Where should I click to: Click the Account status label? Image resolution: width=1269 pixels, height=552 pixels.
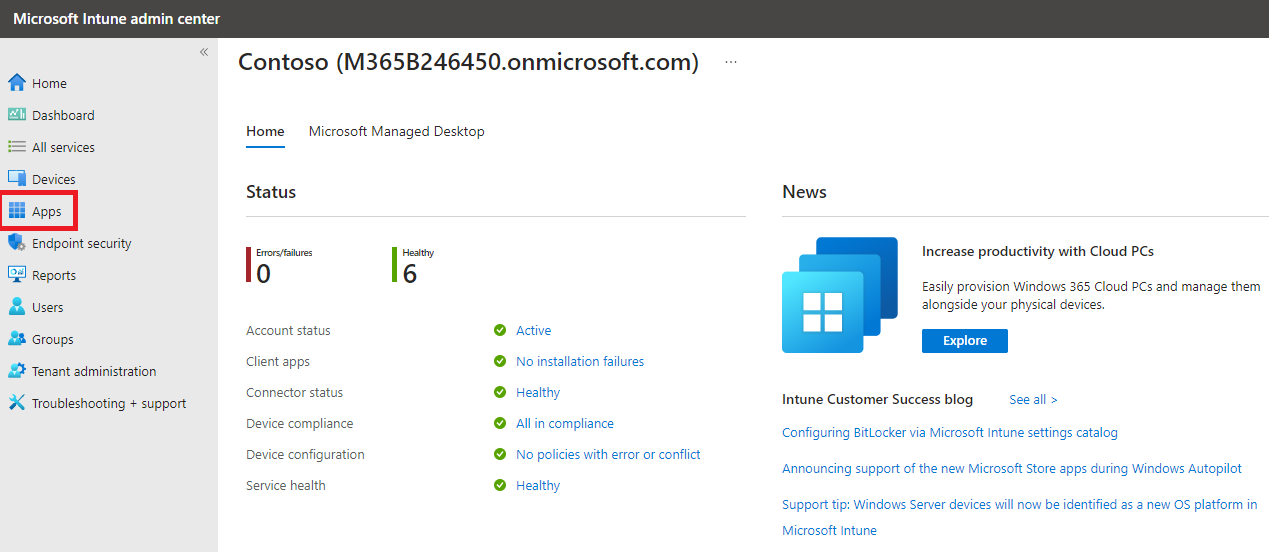point(288,330)
